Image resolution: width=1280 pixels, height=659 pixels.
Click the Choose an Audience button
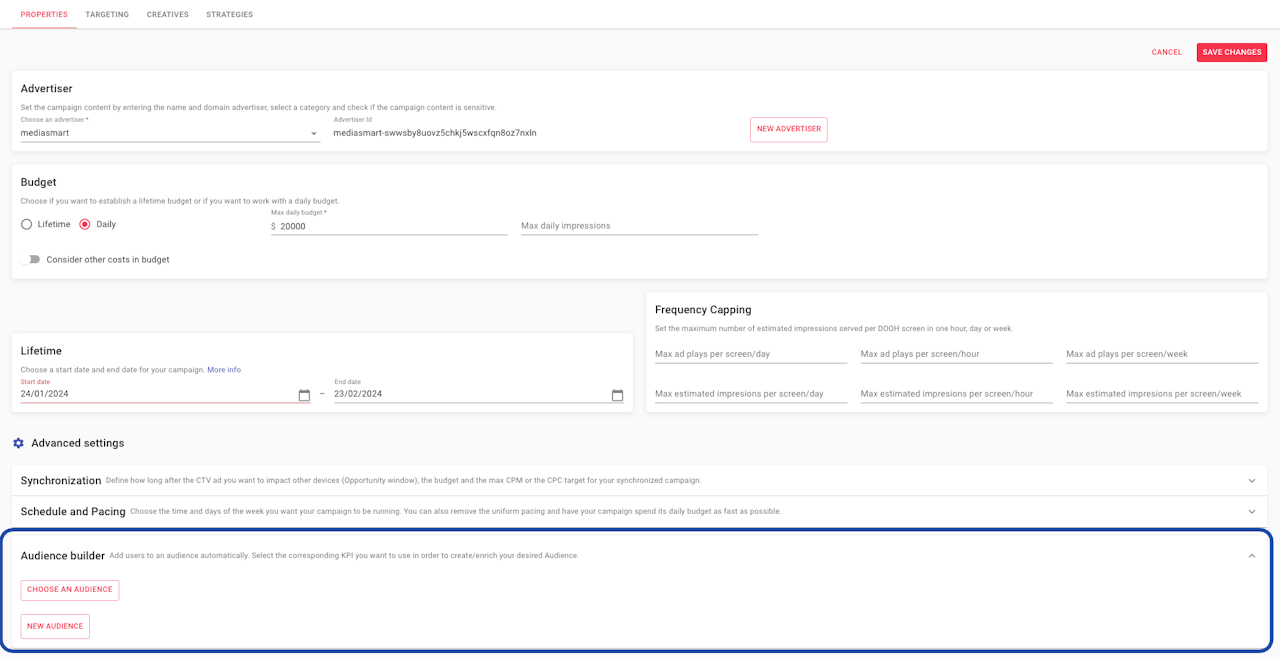click(70, 590)
